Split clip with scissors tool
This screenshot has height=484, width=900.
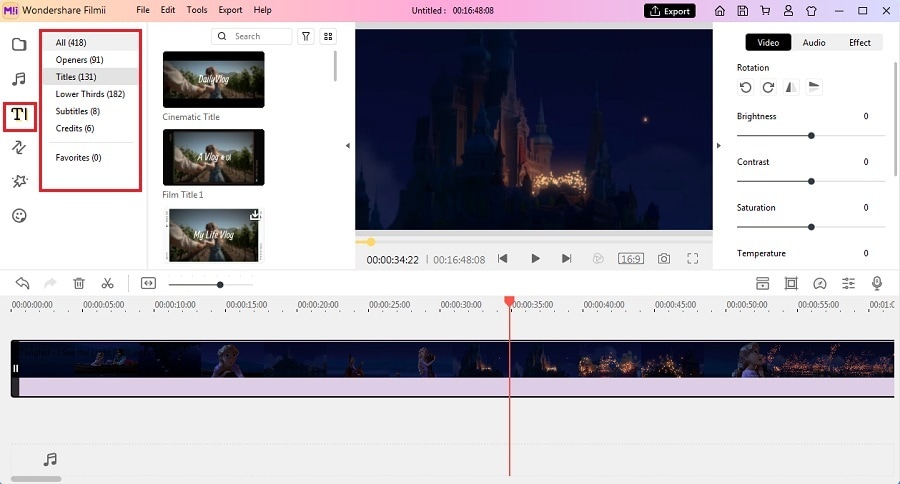(x=107, y=283)
